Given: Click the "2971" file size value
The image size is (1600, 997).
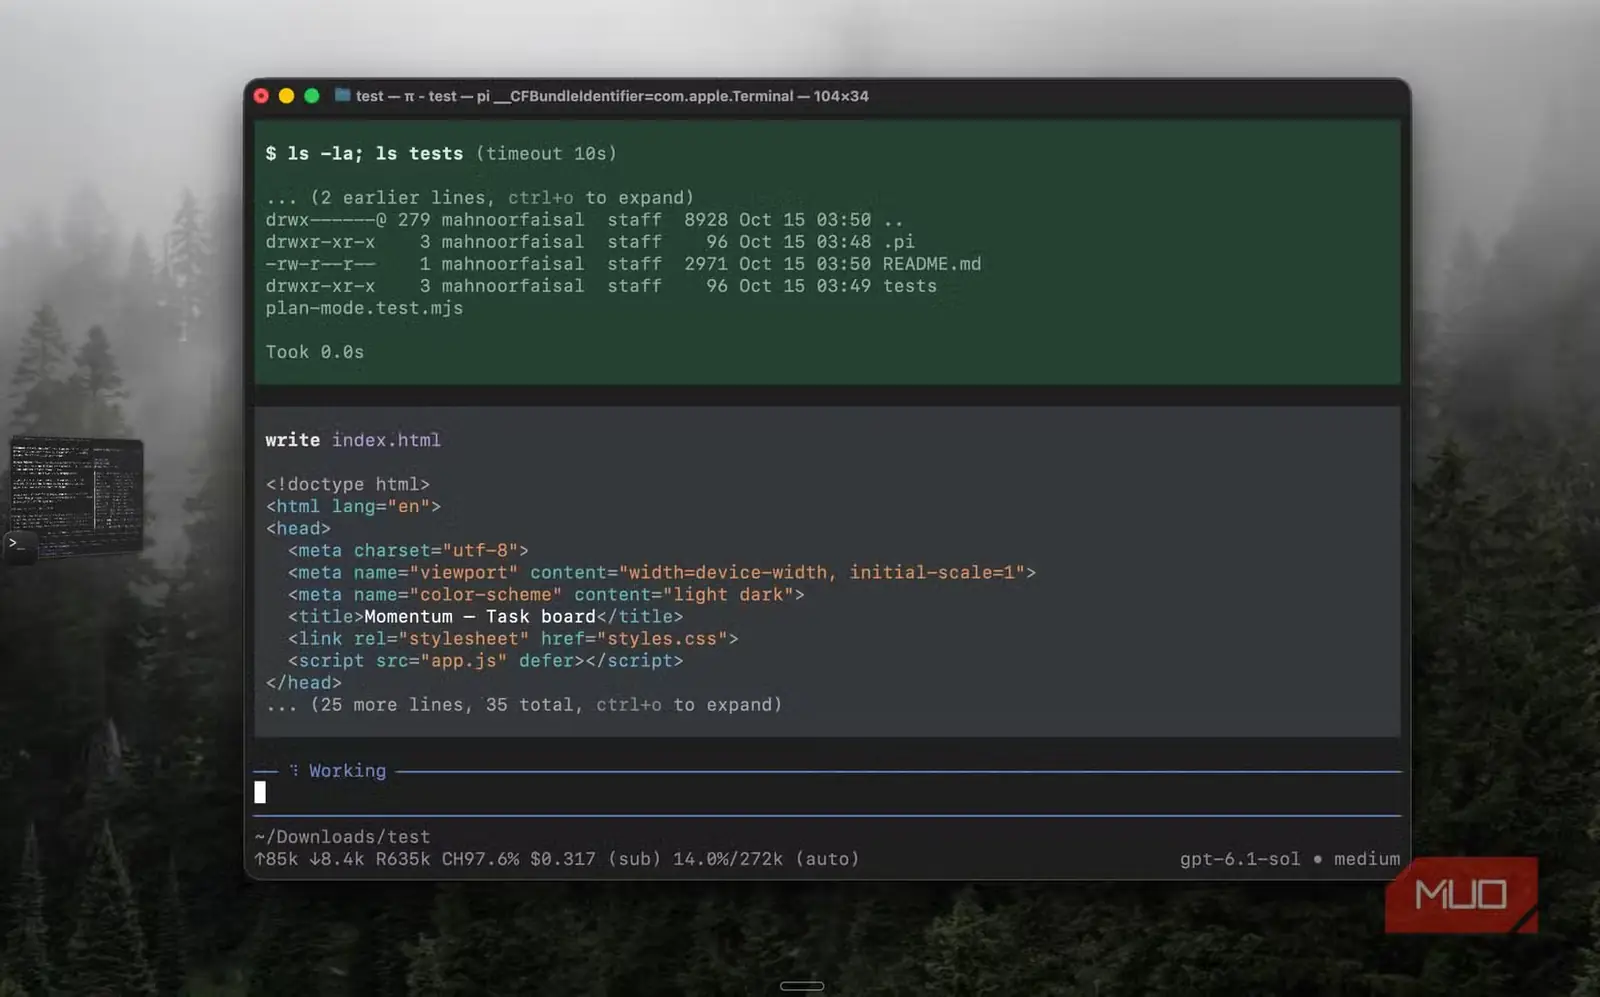Looking at the screenshot, I should coord(706,264).
